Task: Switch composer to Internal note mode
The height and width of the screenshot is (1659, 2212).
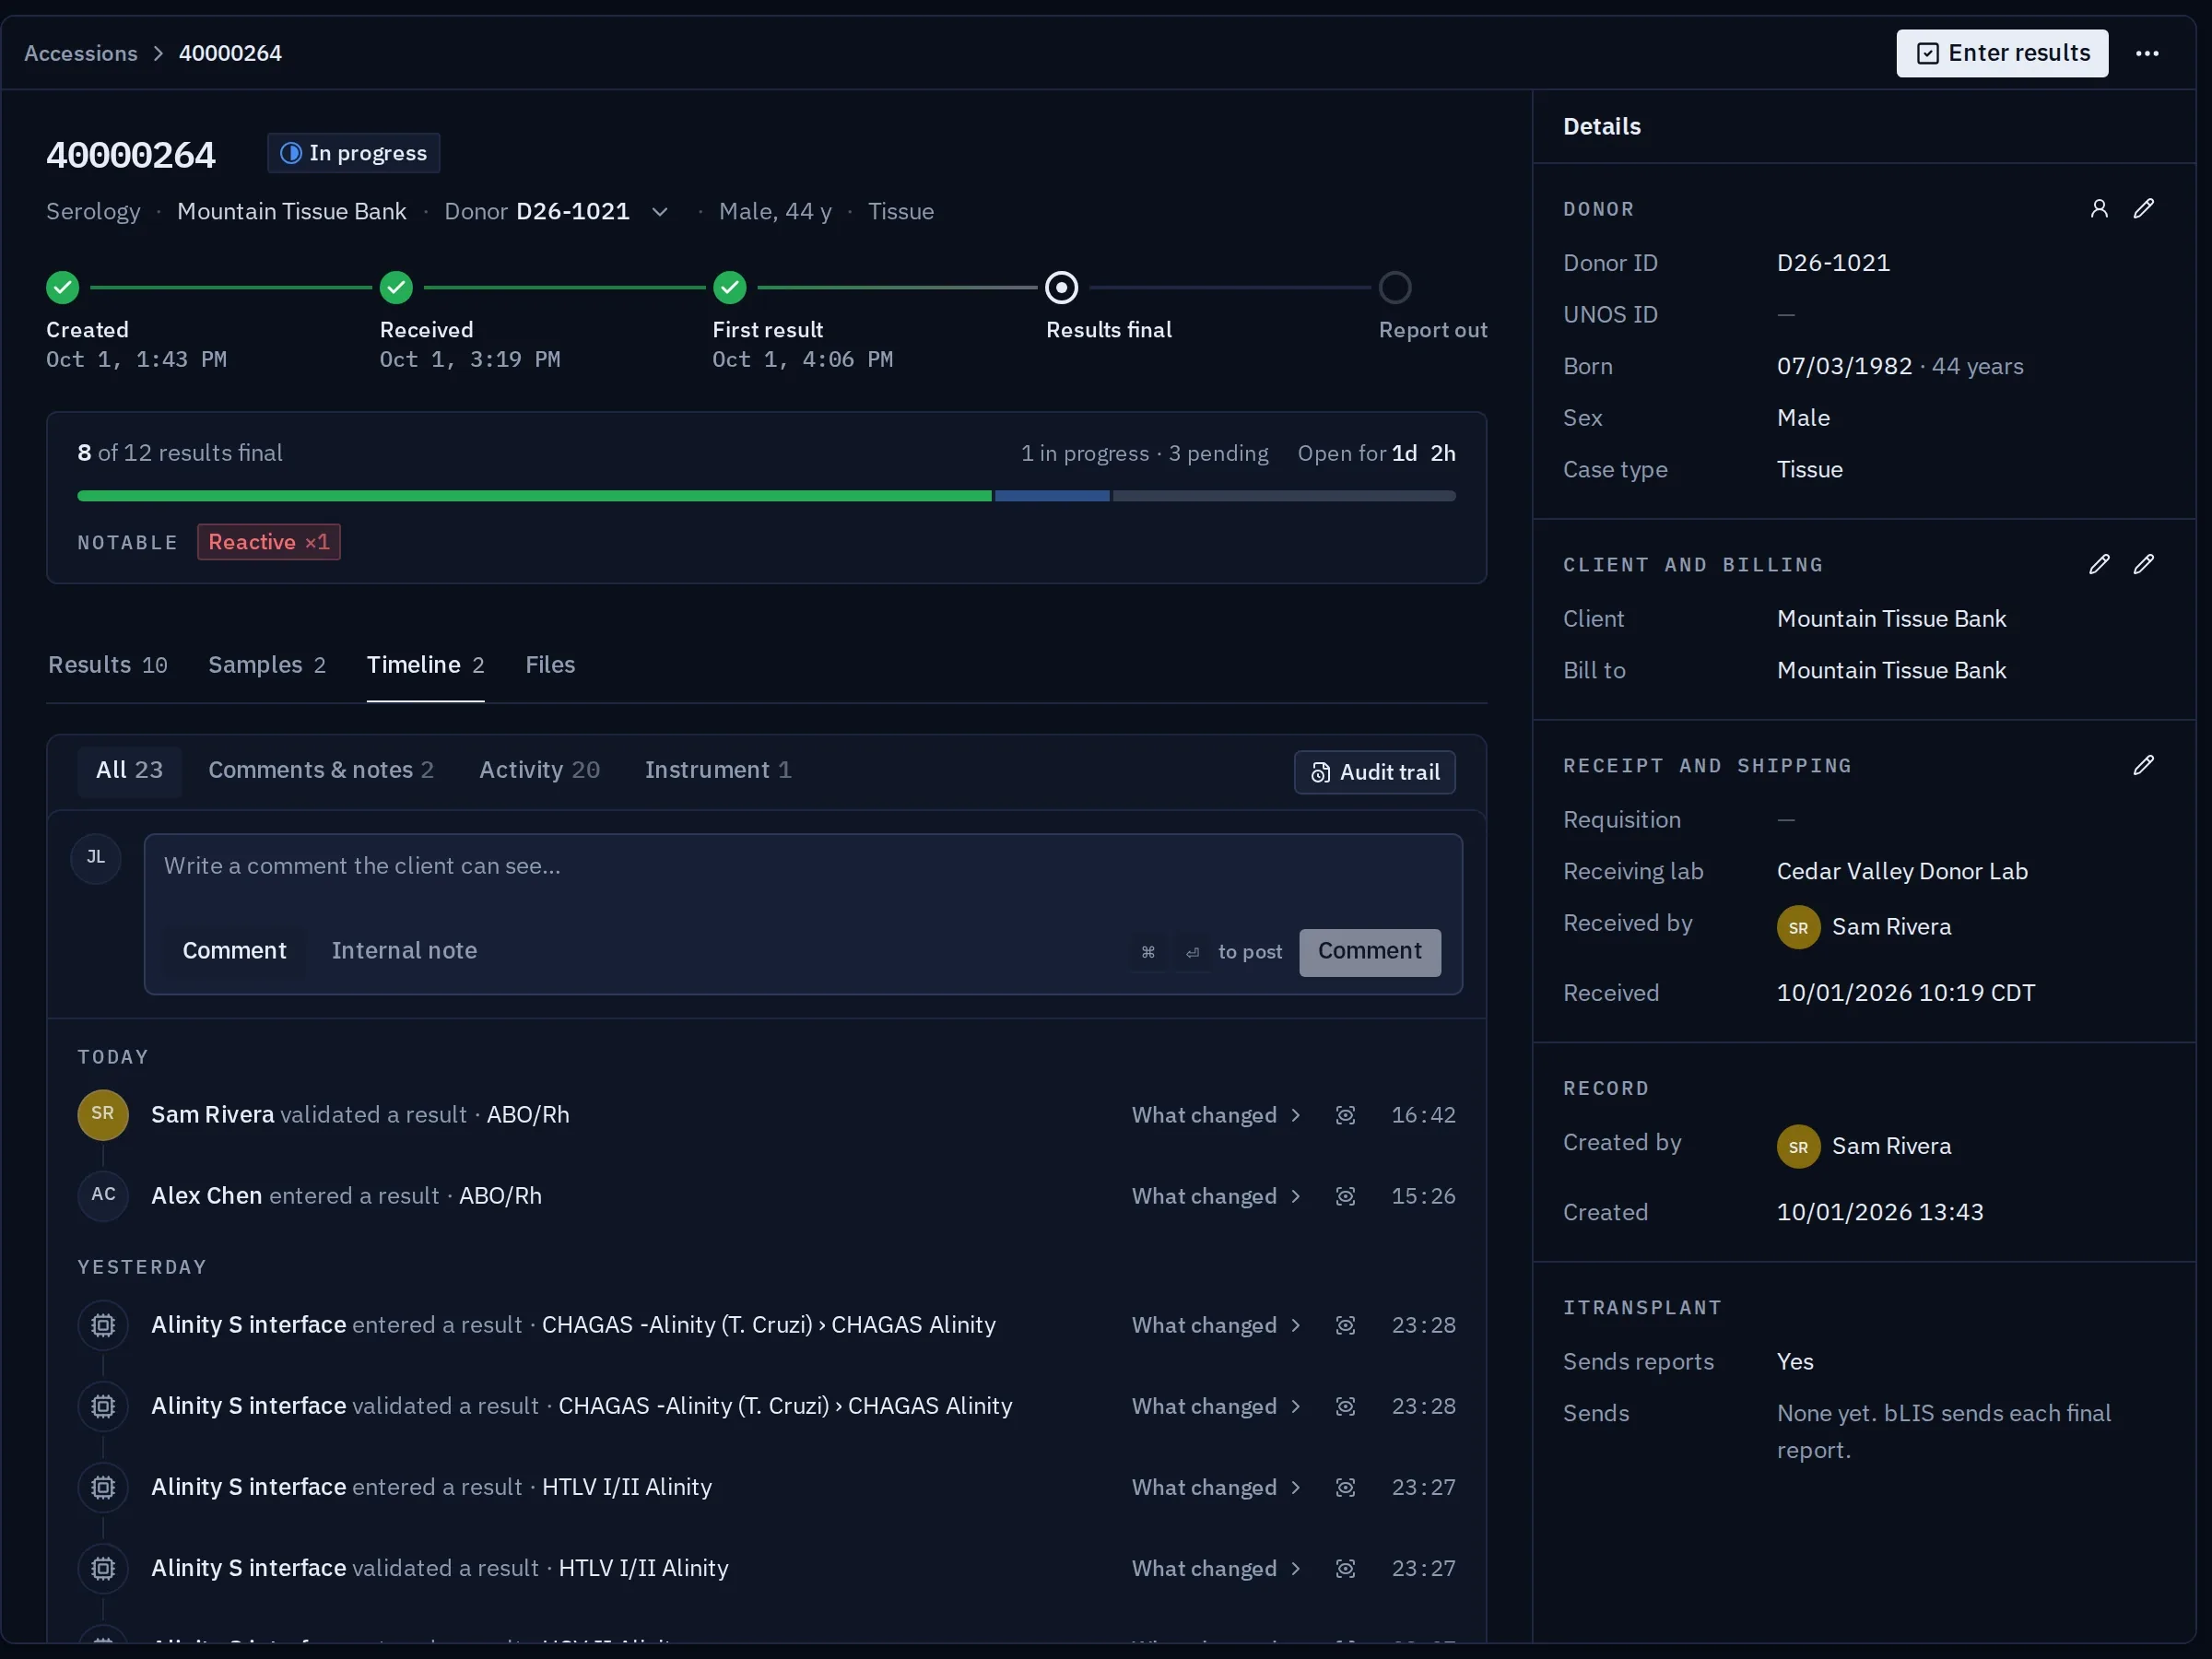Action: click(404, 950)
